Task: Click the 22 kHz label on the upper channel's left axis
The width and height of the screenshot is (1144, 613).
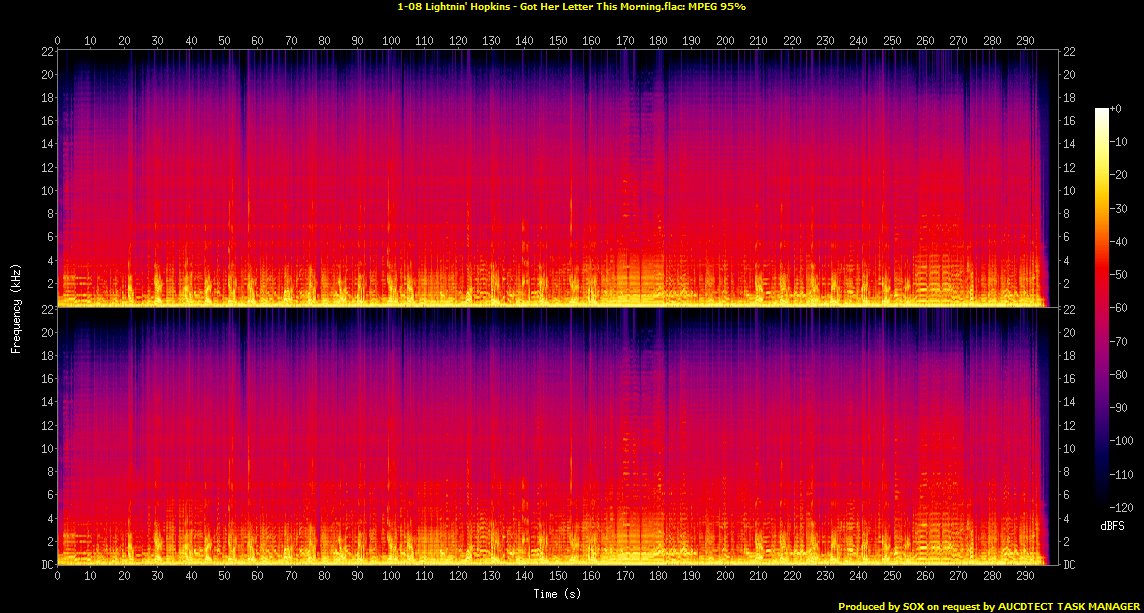Action: tap(45, 52)
